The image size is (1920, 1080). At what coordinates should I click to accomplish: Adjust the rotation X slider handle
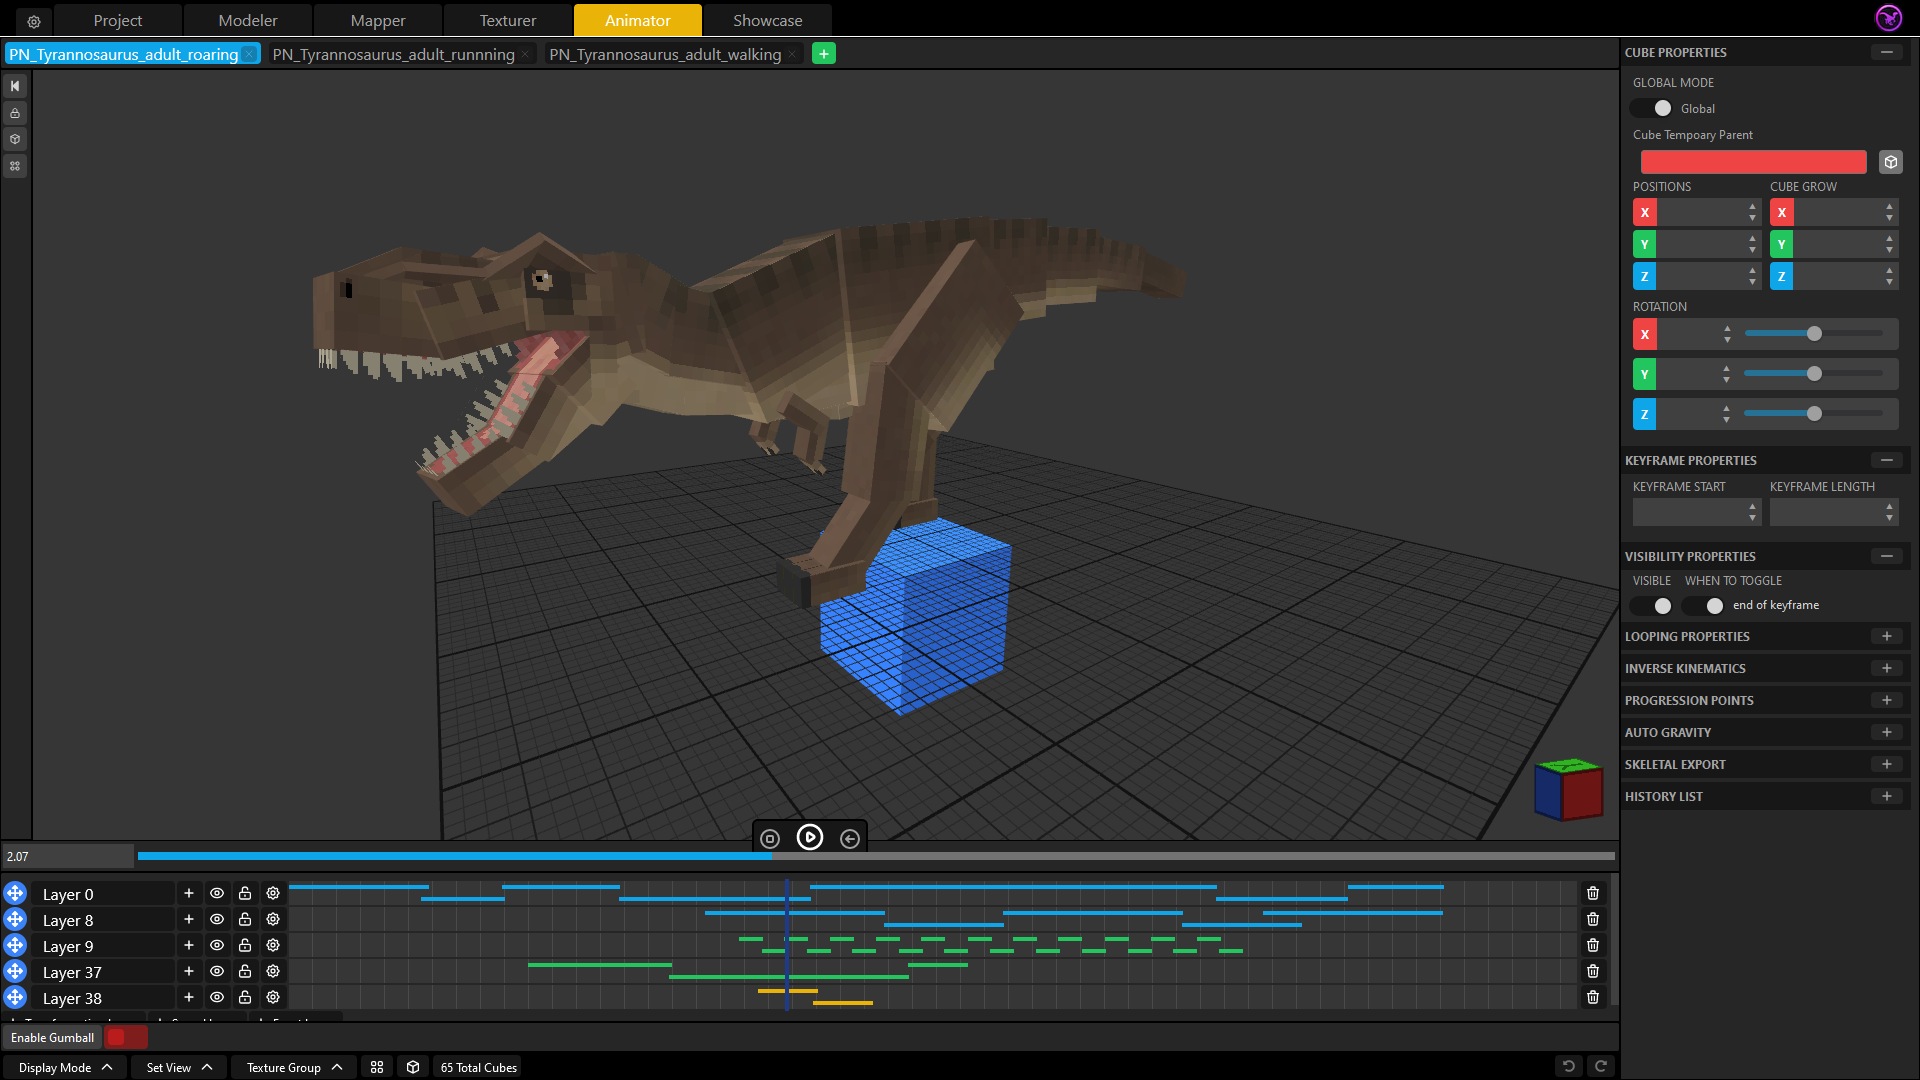1814,334
